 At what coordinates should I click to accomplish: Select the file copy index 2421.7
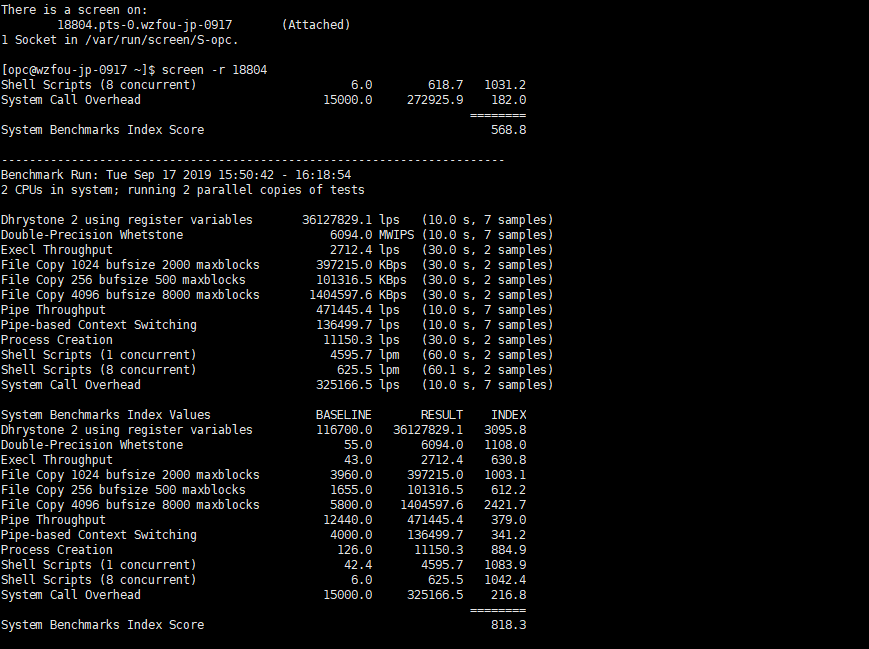[505, 504]
